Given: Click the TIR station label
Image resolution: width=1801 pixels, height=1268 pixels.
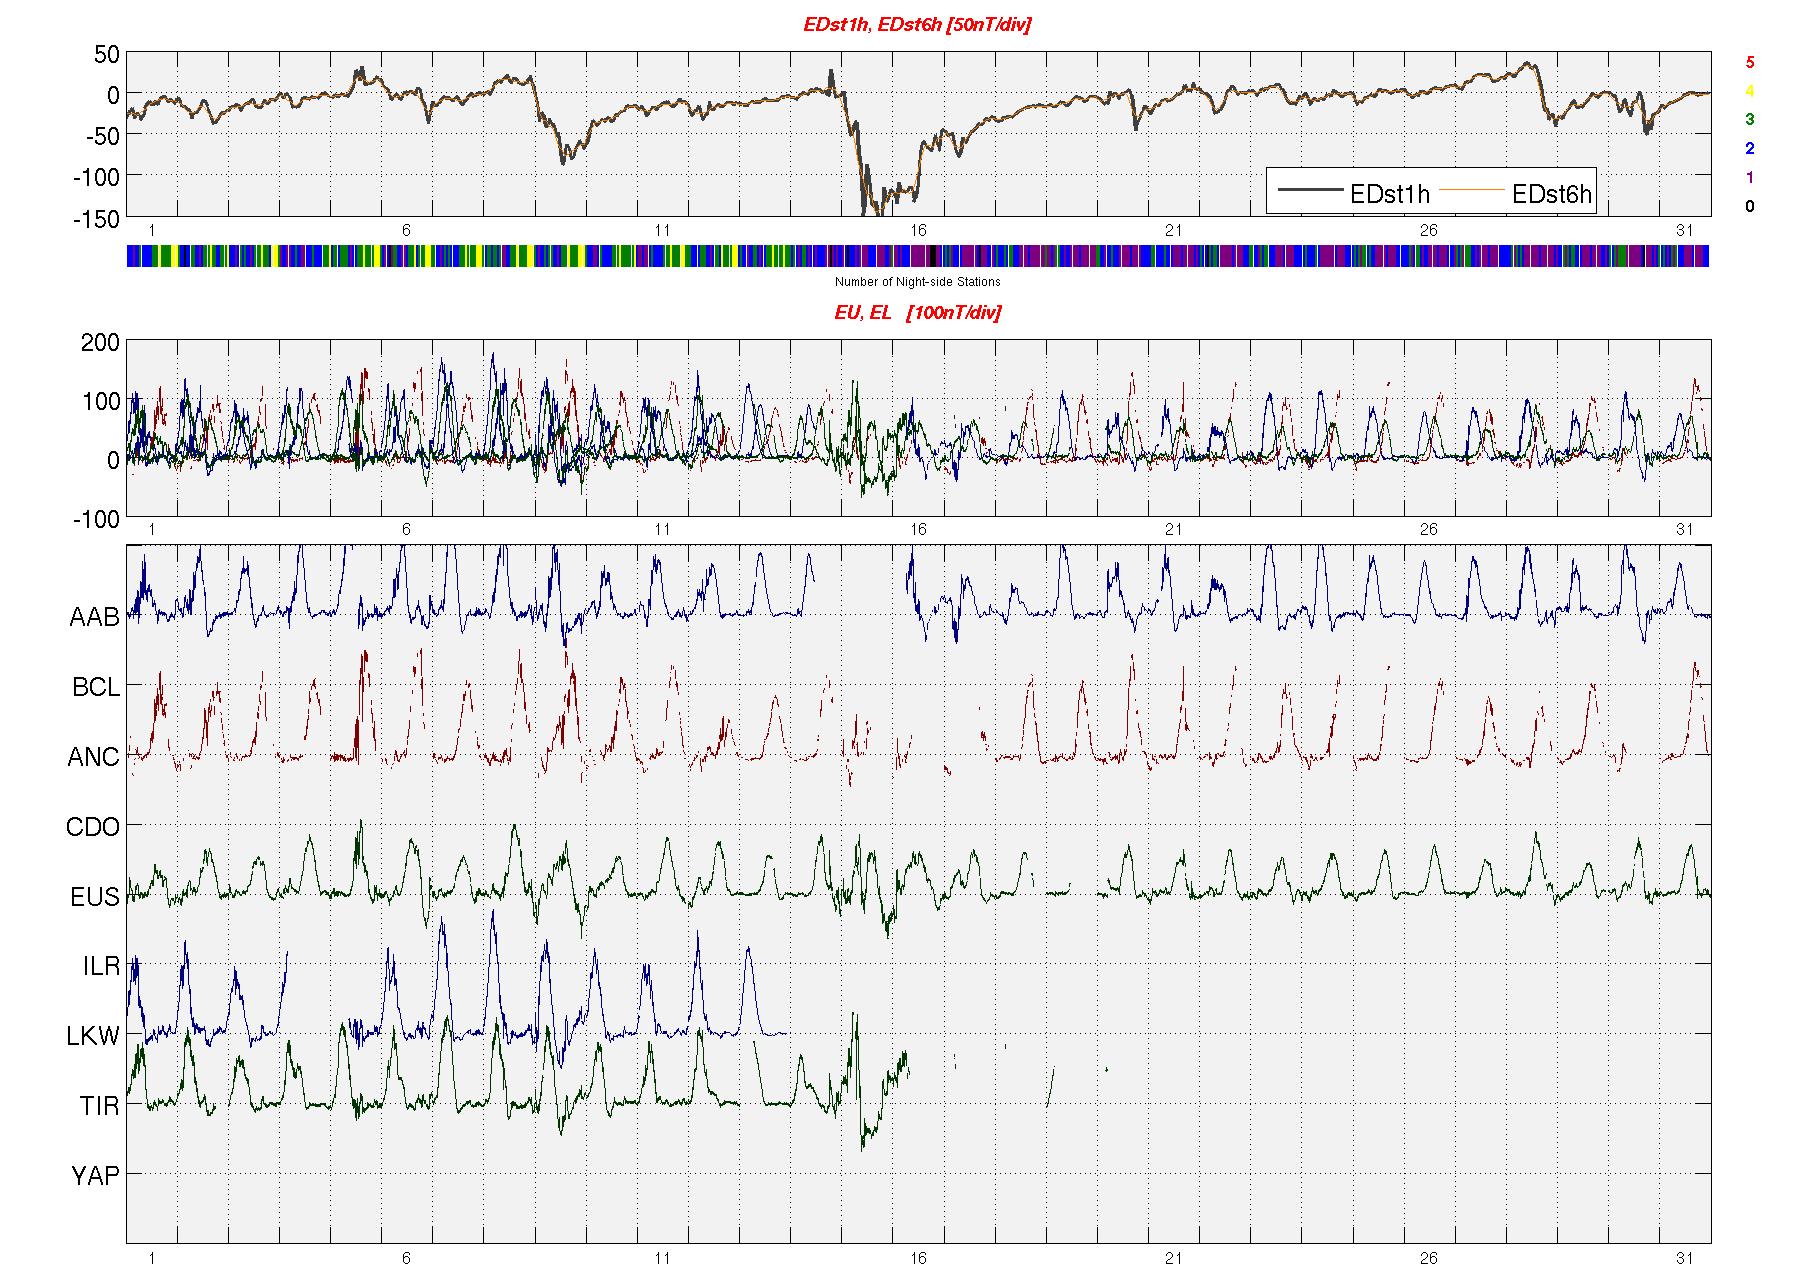Looking at the screenshot, I should click(x=100, y=1106).
